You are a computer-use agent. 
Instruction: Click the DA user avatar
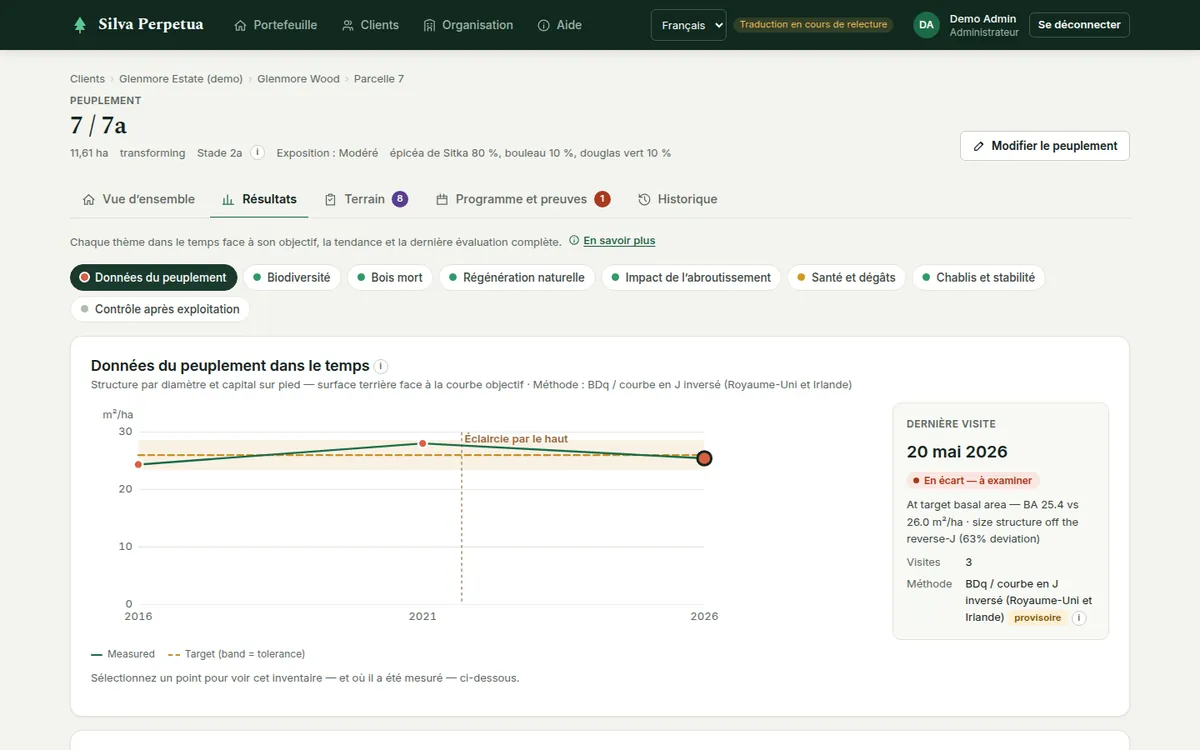tap(926, 25)
